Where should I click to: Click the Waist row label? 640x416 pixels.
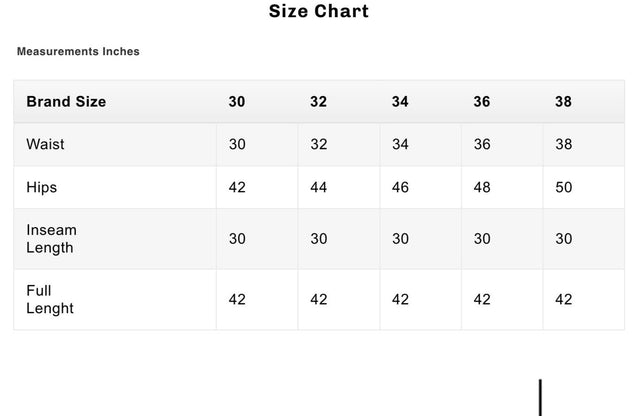[x=45, y=145]
